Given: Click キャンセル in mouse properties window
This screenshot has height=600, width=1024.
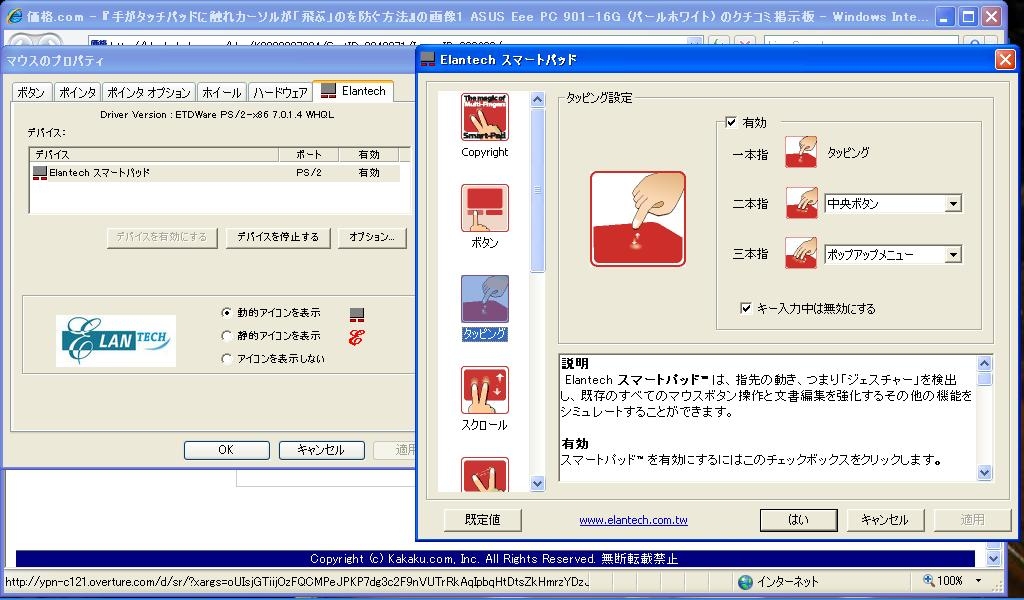Looking at the screenshot, I should 321,450.
